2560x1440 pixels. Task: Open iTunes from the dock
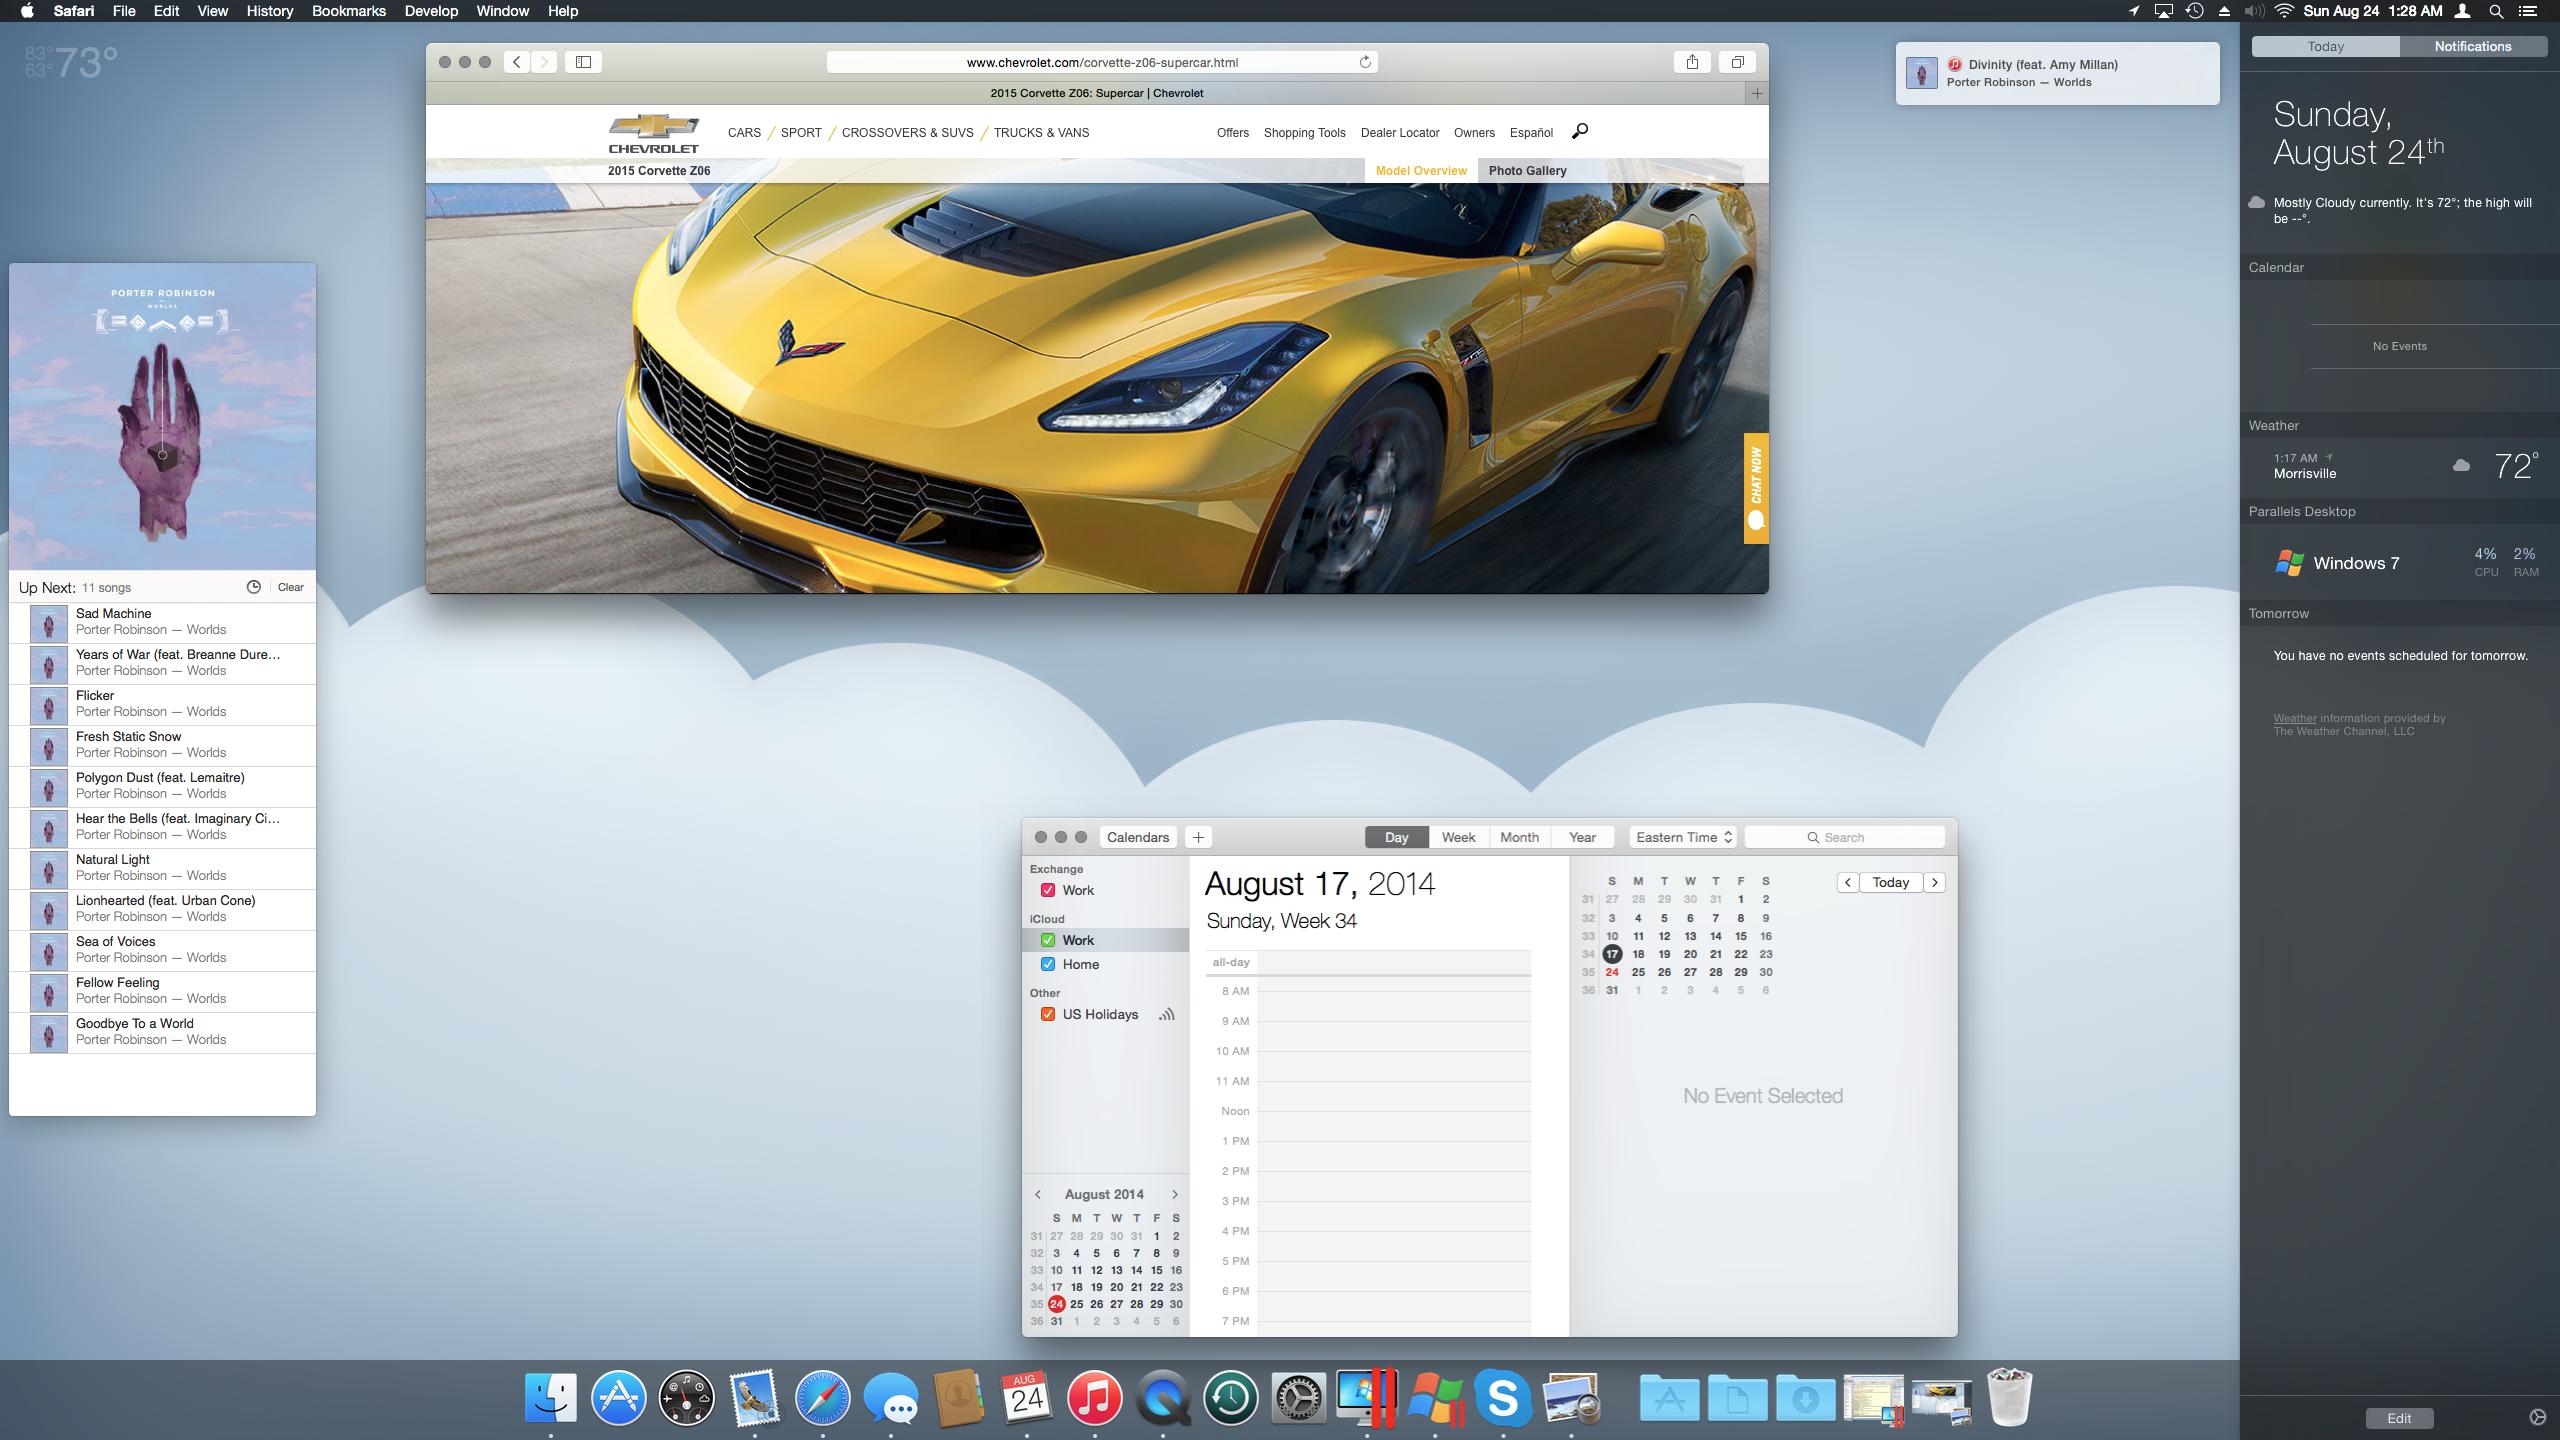[1094, 1397]
